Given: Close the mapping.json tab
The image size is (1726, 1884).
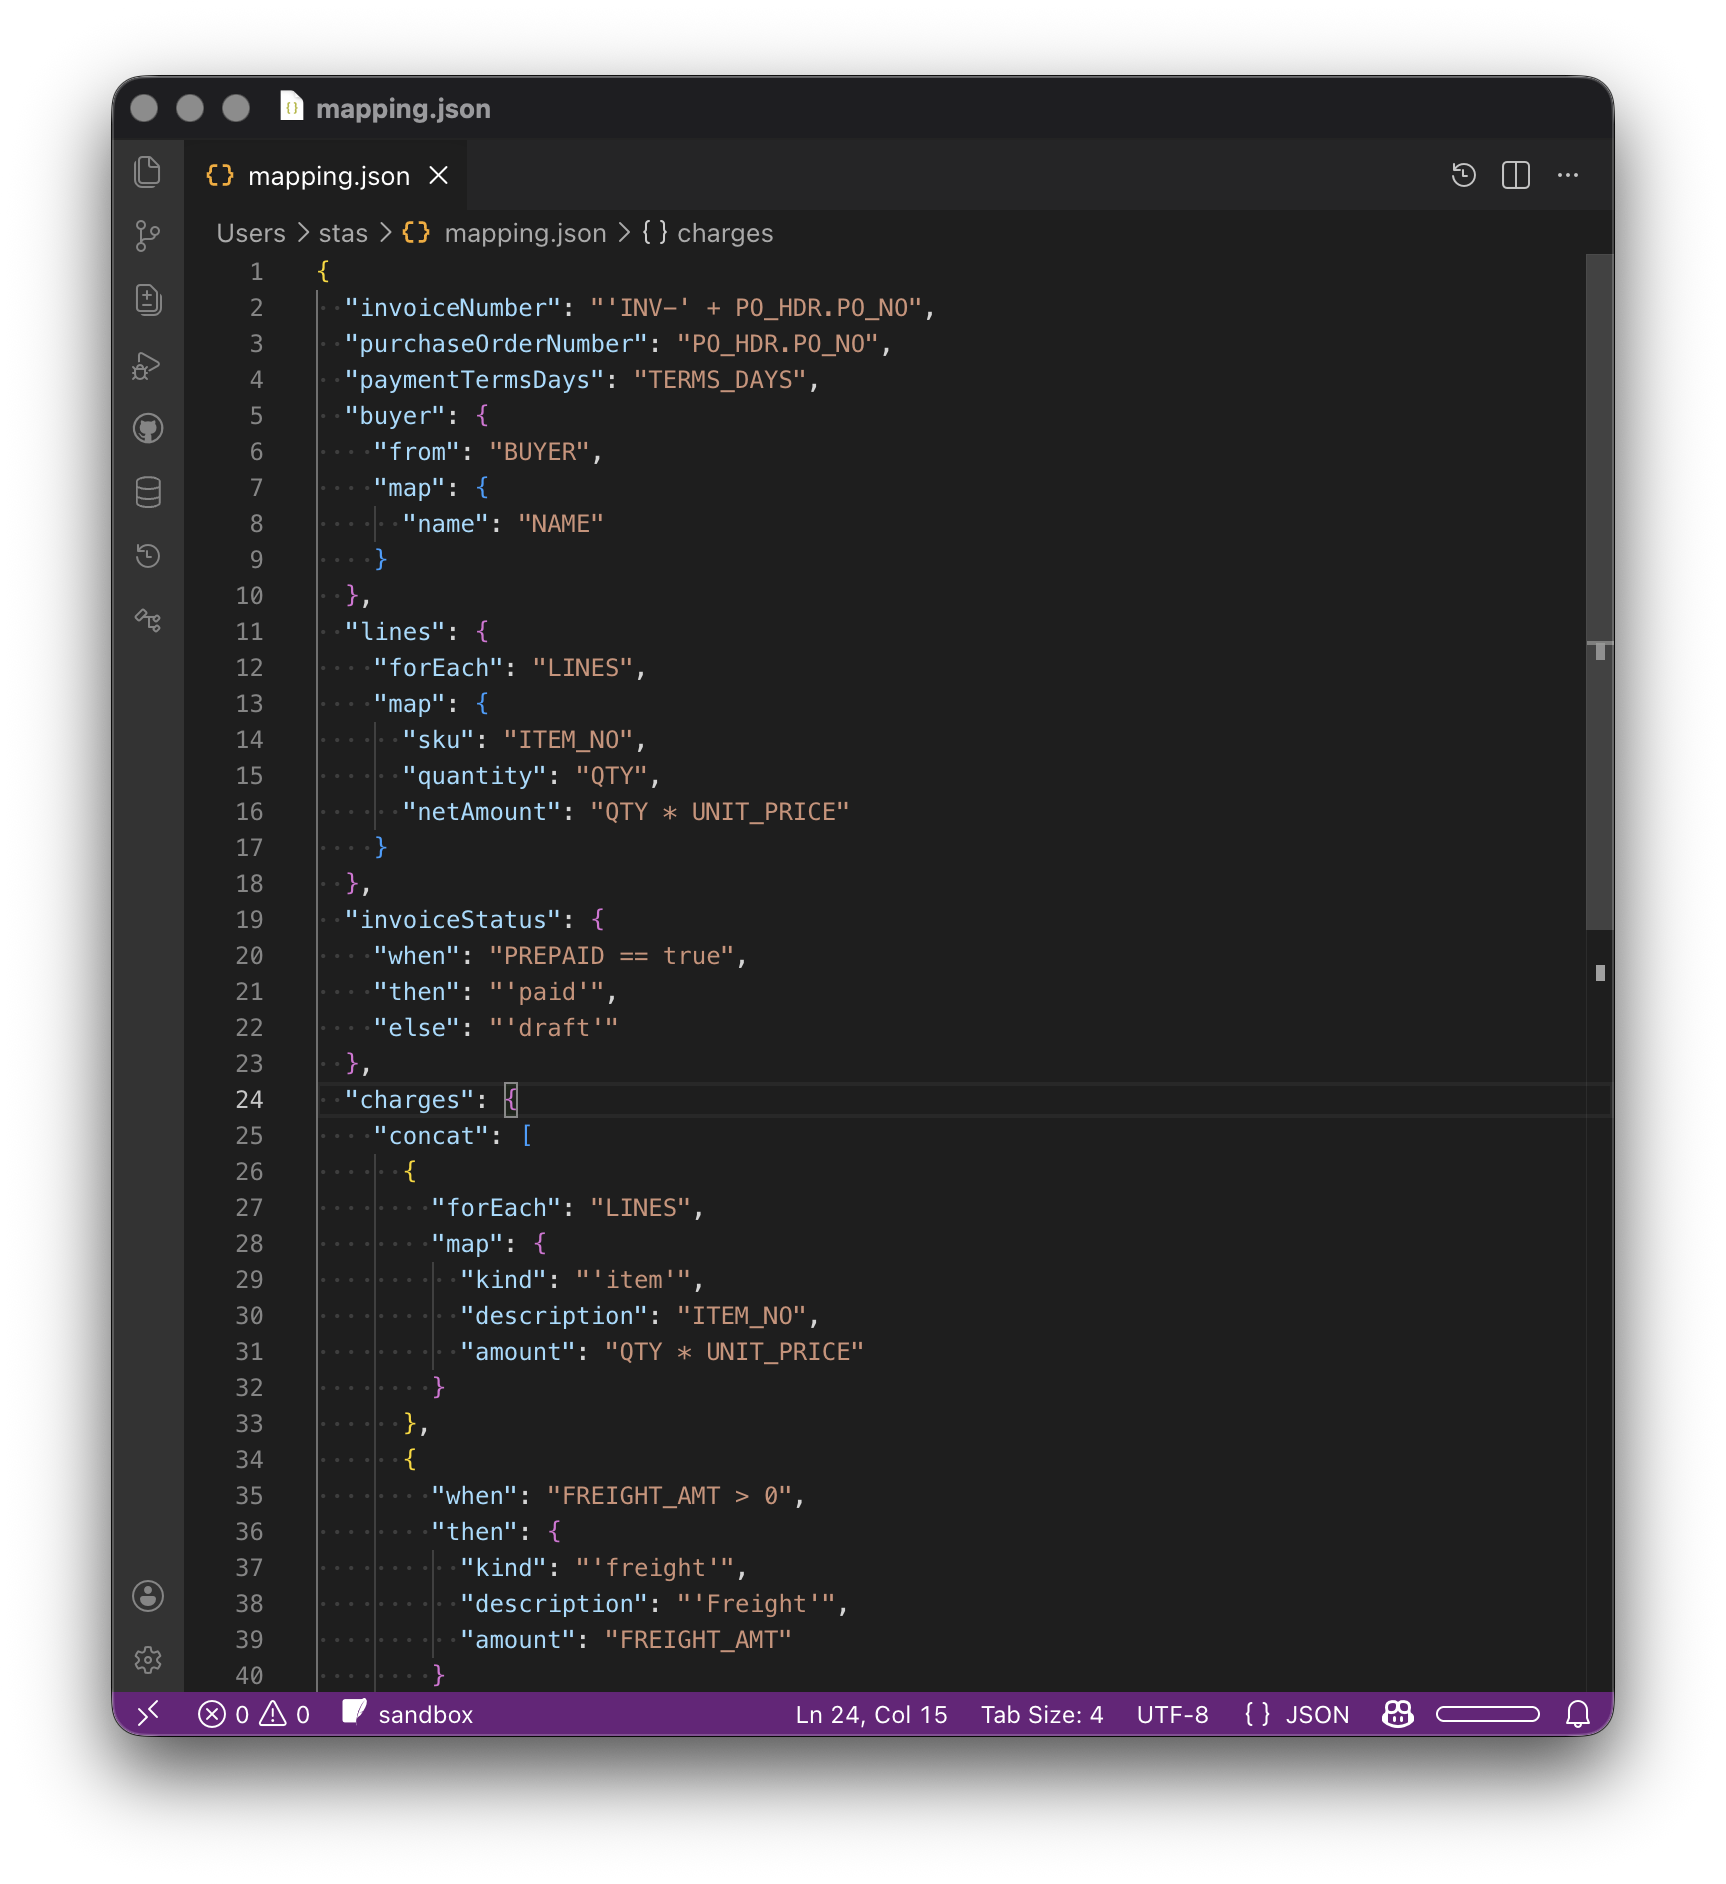Looking at the screenshot, I should tap(438, 175).
